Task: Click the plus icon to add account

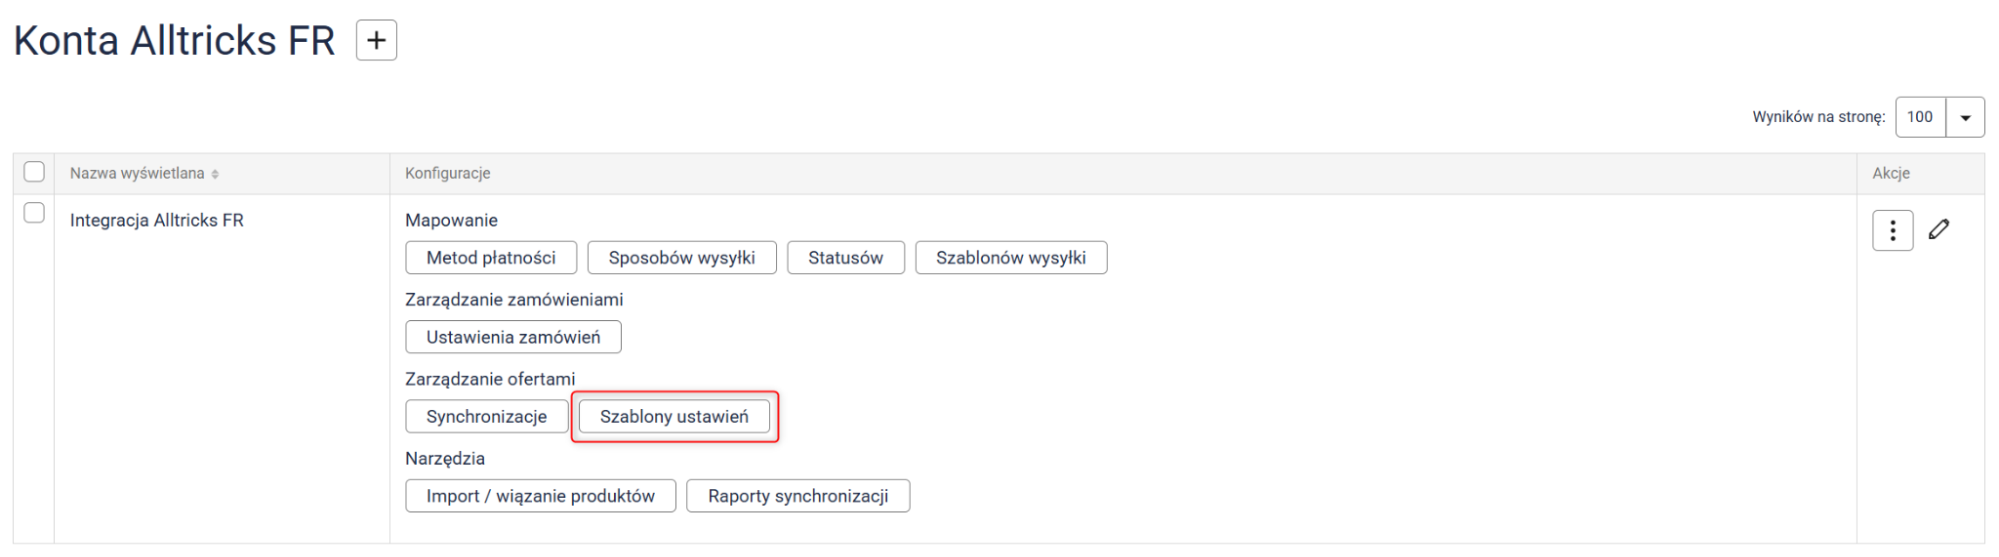Action: 376,41
